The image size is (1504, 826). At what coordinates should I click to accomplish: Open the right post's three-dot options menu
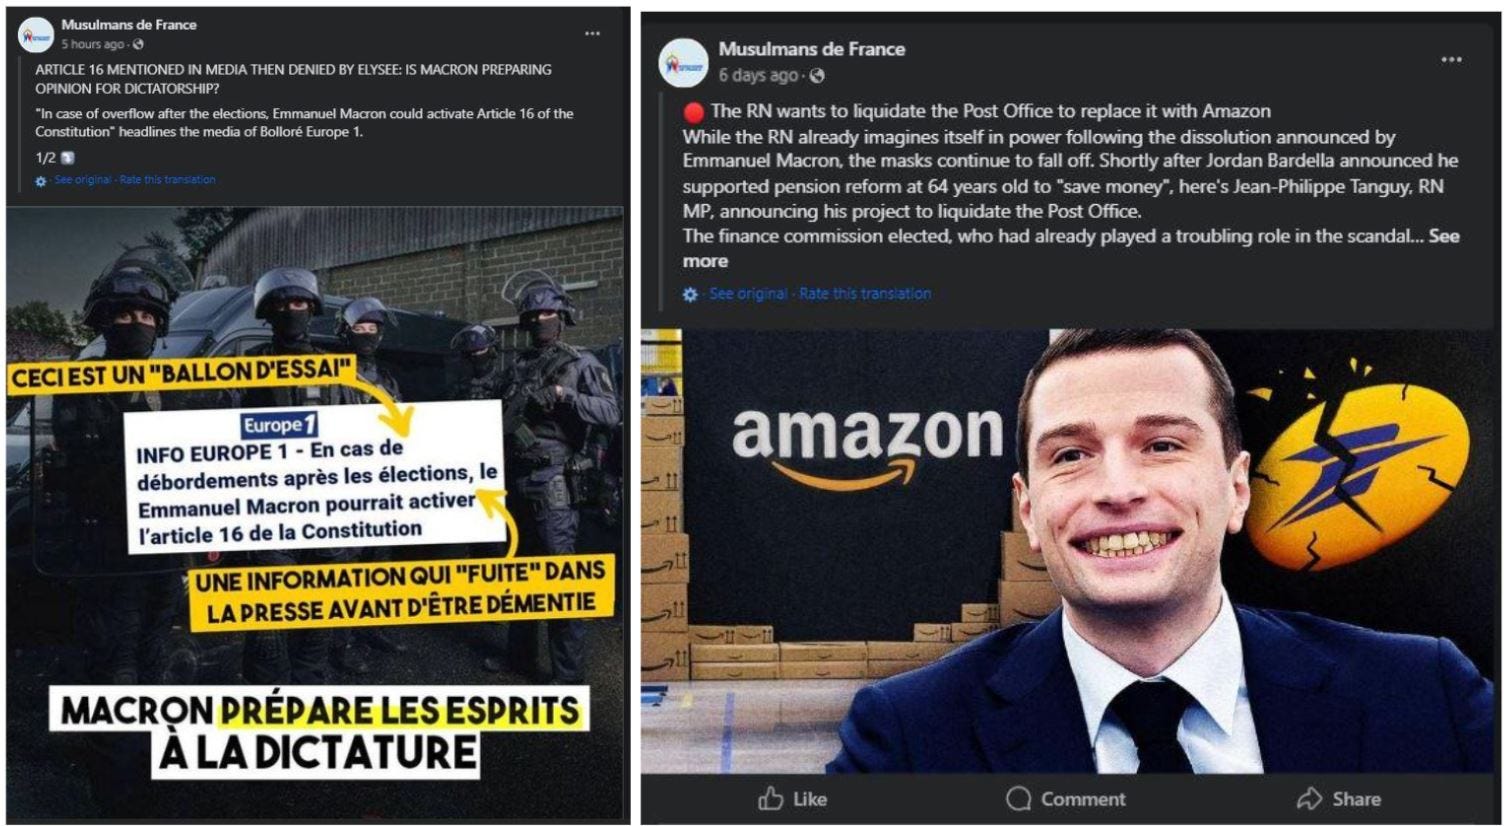click(1451, 60)
